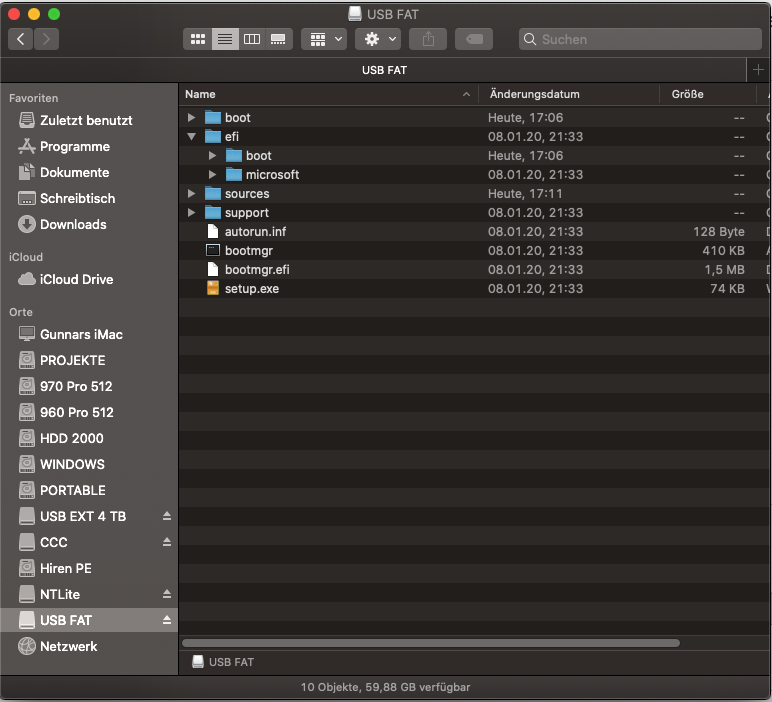Expand the boot folder inside efi
This screenshot has width=772, height=702.
tap(212, 156)
